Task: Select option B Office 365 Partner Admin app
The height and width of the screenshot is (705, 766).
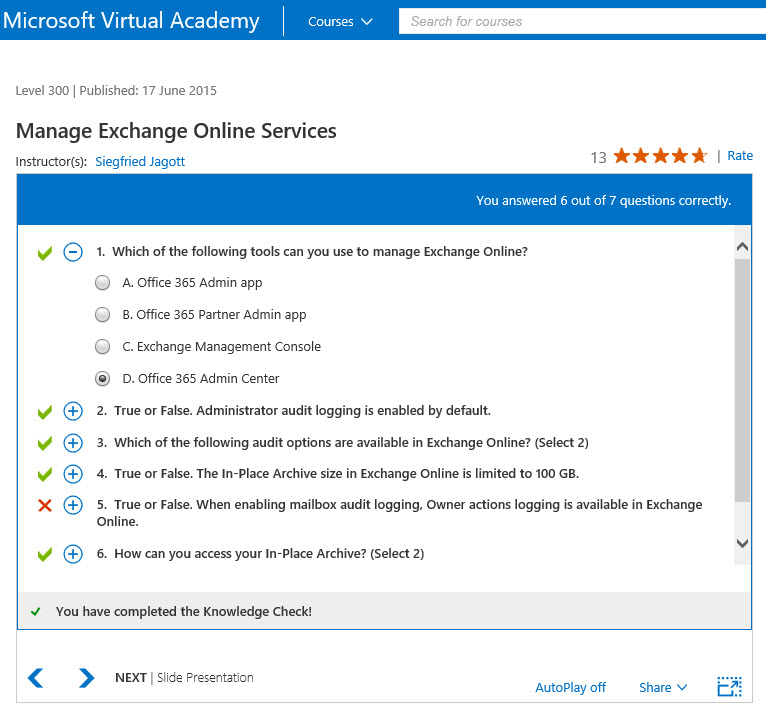Action: pos(102,315)
